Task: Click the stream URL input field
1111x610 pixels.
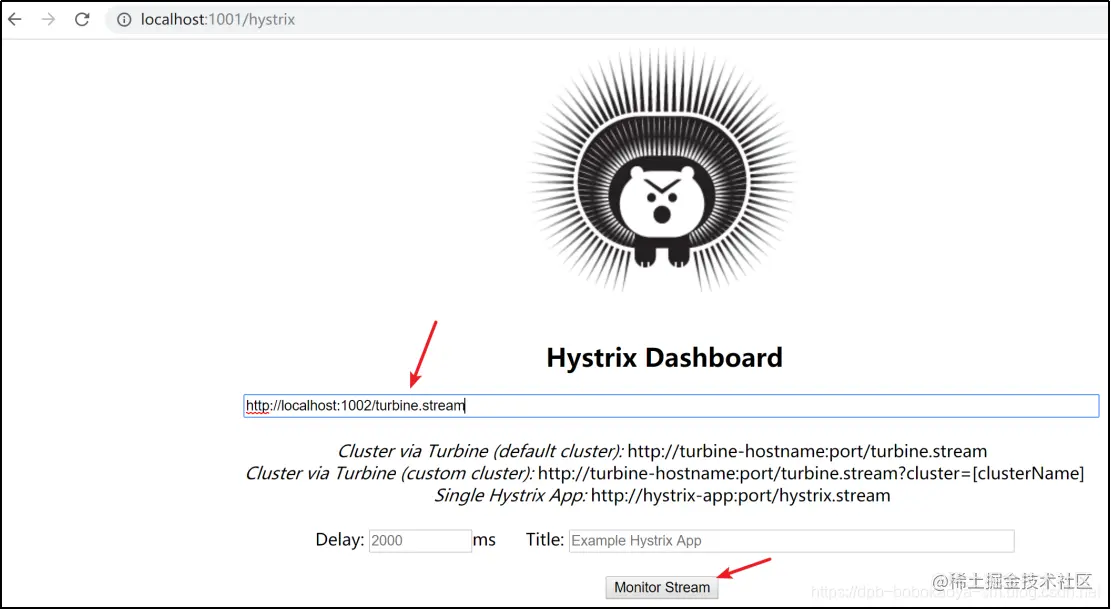Action: point(671,406)
